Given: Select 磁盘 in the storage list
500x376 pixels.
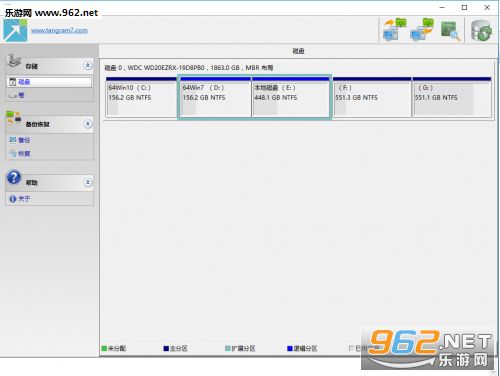Looking at the screenshot, I should (x=49, y=82).
